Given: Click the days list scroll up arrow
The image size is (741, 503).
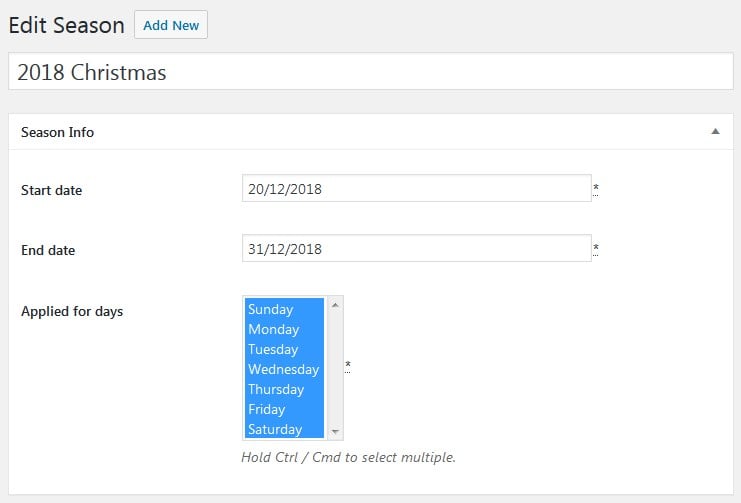Looking at the screenshot, I should click(335, 304).
